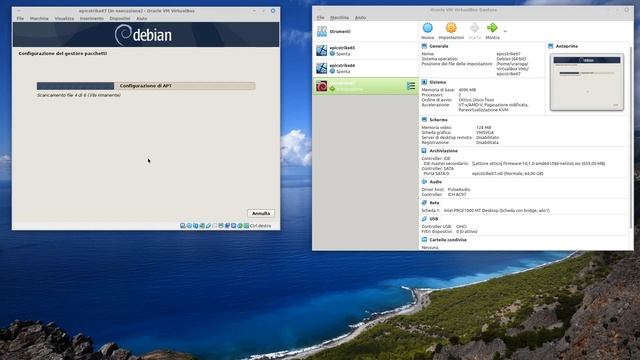Click Annulla button in Debian installer
640x360 pixels.
pyautogui.click(x=261, y=213)
